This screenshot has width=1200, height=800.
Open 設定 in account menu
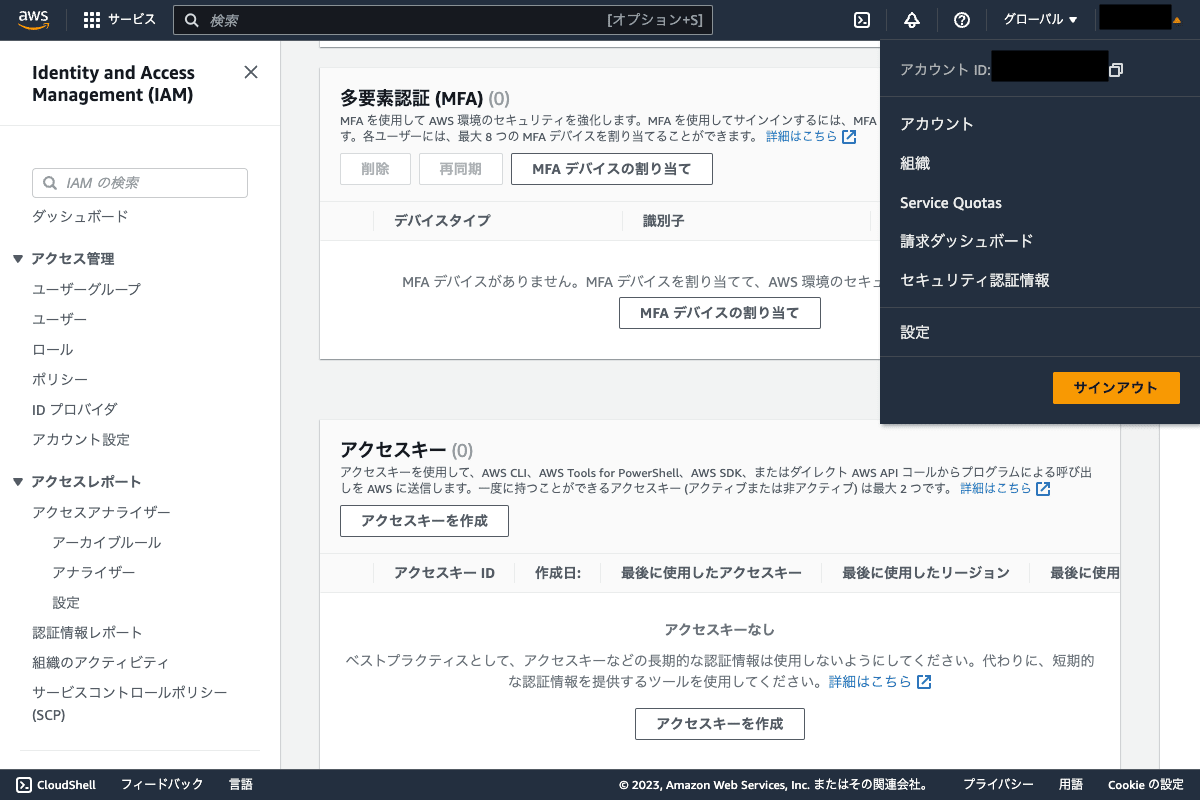915,333
